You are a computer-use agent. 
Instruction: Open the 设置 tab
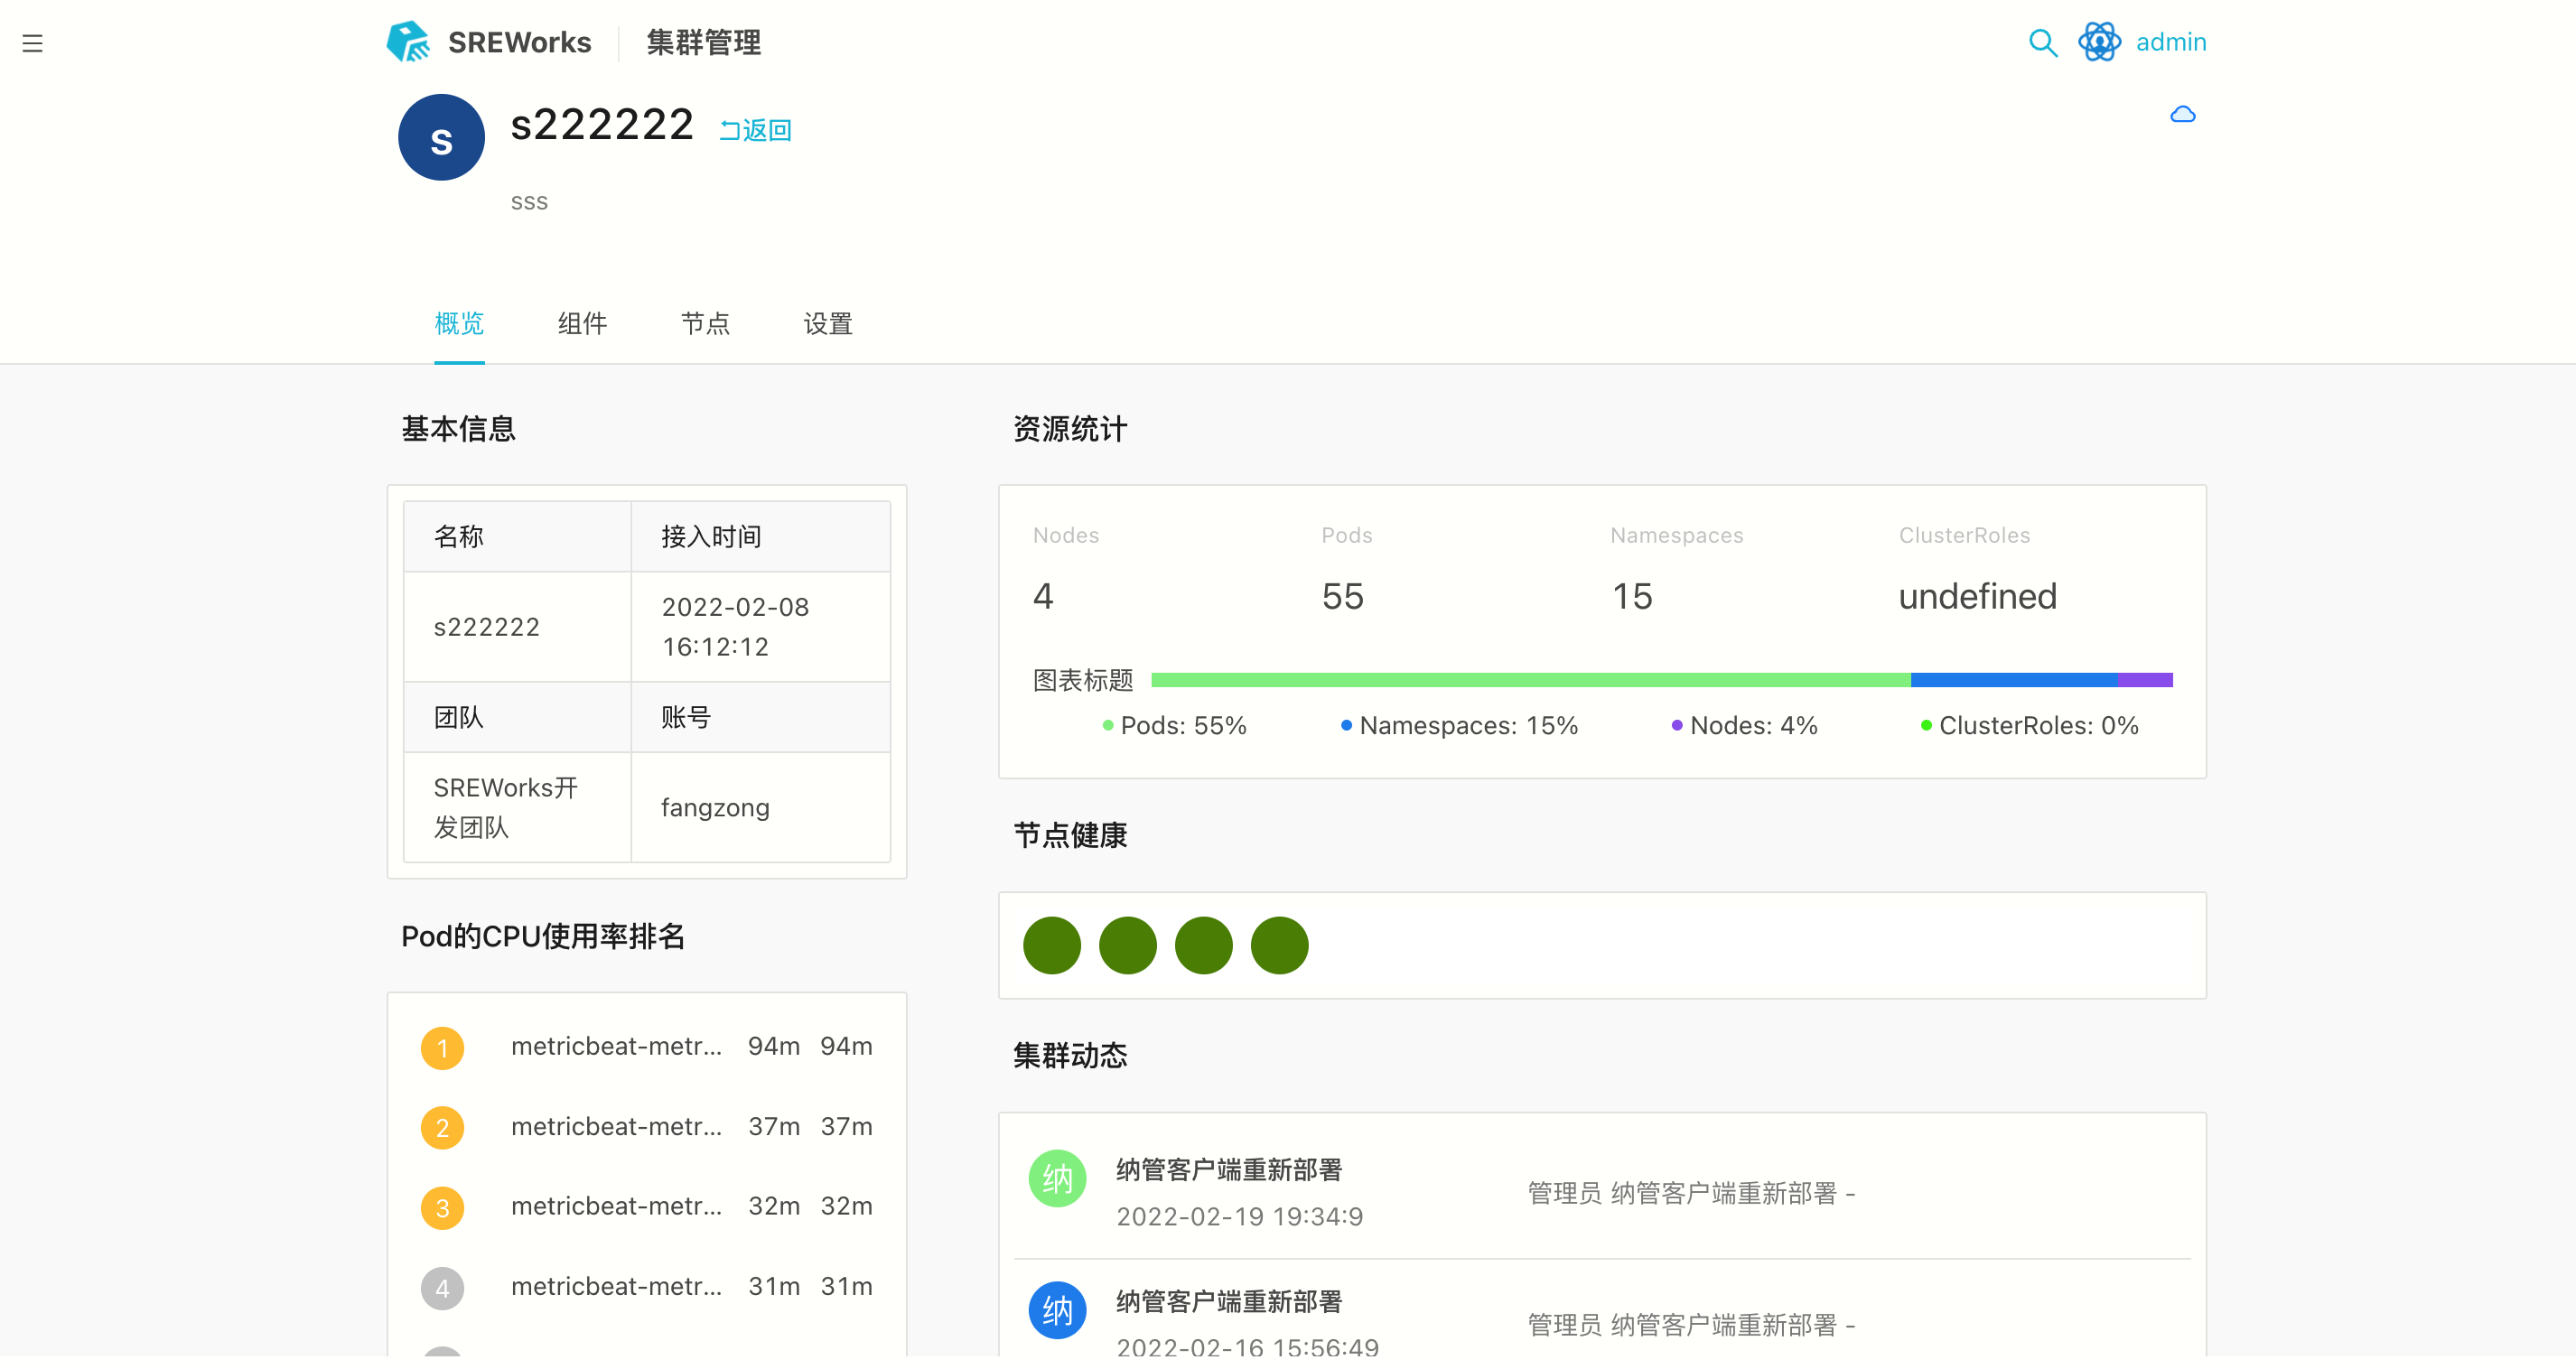pos(828,324)
